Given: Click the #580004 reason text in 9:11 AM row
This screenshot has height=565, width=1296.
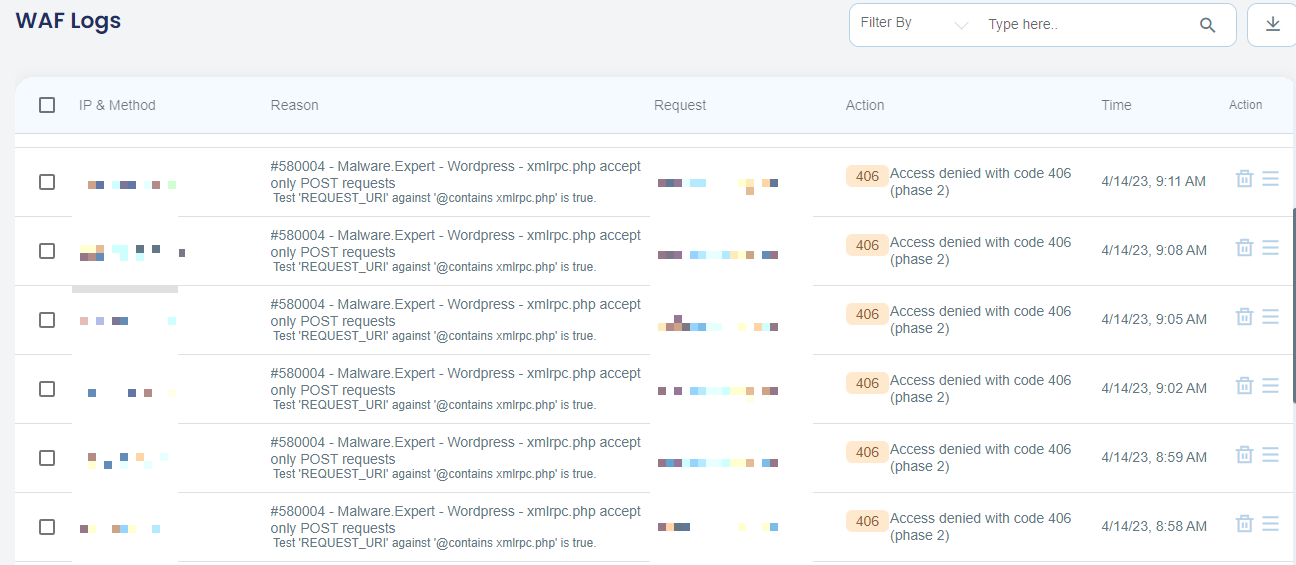Looking at the screenshot, I should click(455, 175).
